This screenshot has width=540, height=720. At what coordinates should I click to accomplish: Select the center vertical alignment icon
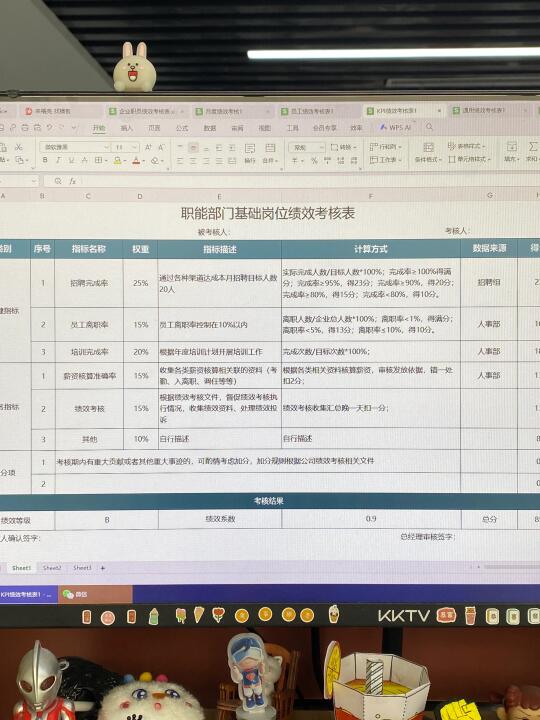coord(193,147)
